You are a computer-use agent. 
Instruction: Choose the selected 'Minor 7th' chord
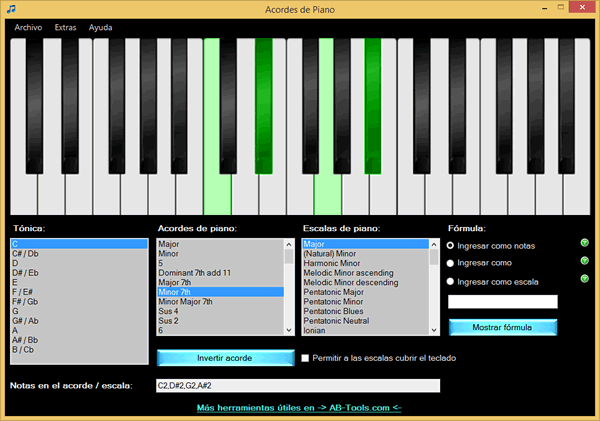[x=221, y=292]
